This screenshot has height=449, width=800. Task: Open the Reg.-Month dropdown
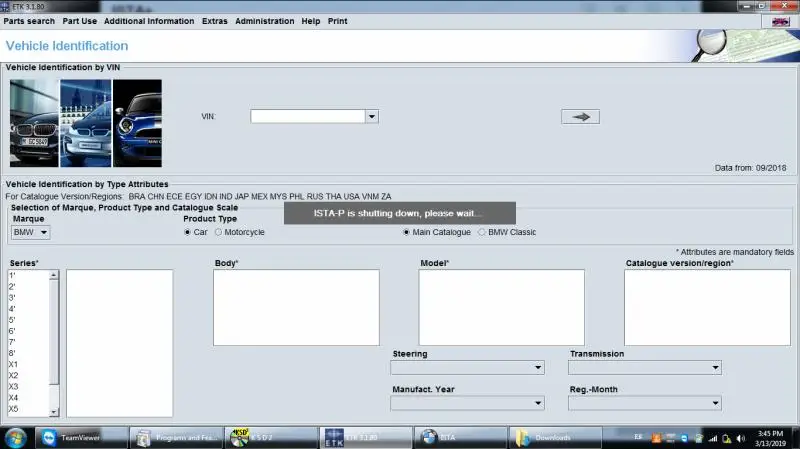tap(644, 403)
